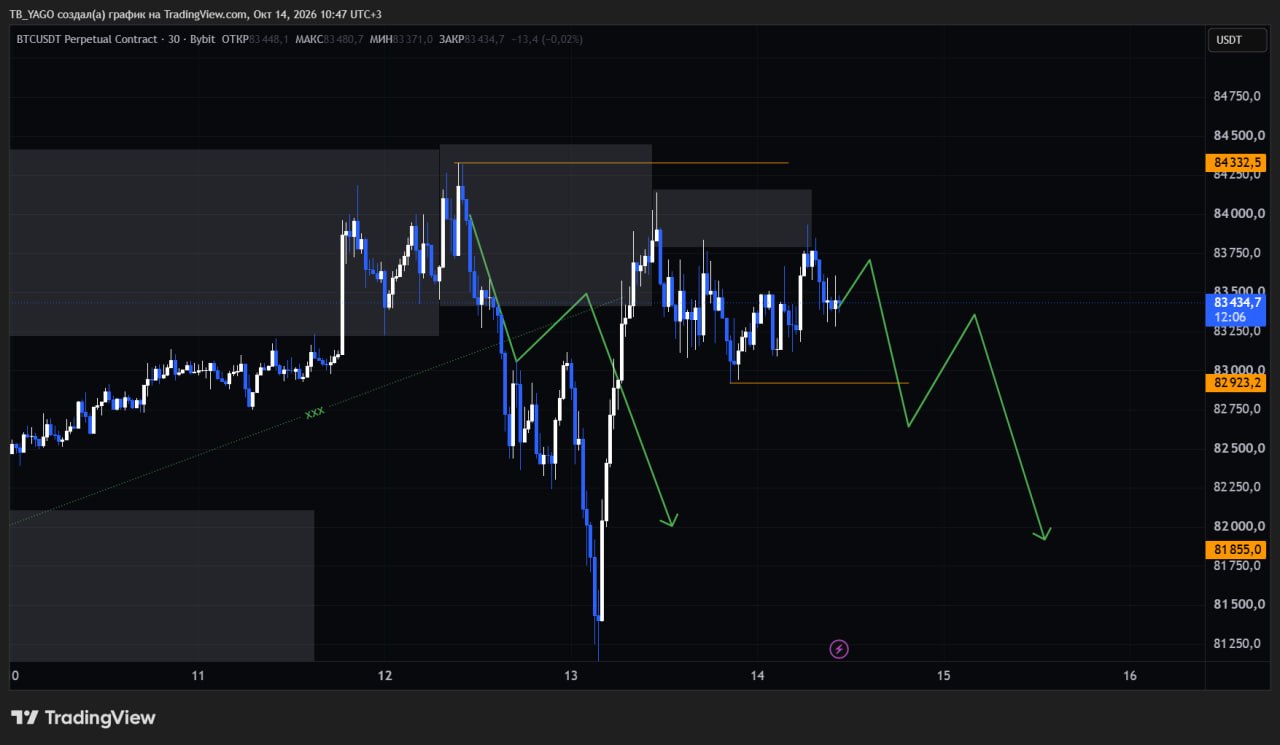Click the TB_YAGO chart author header text
1280x745 pixels.
(x=195, y=14)
